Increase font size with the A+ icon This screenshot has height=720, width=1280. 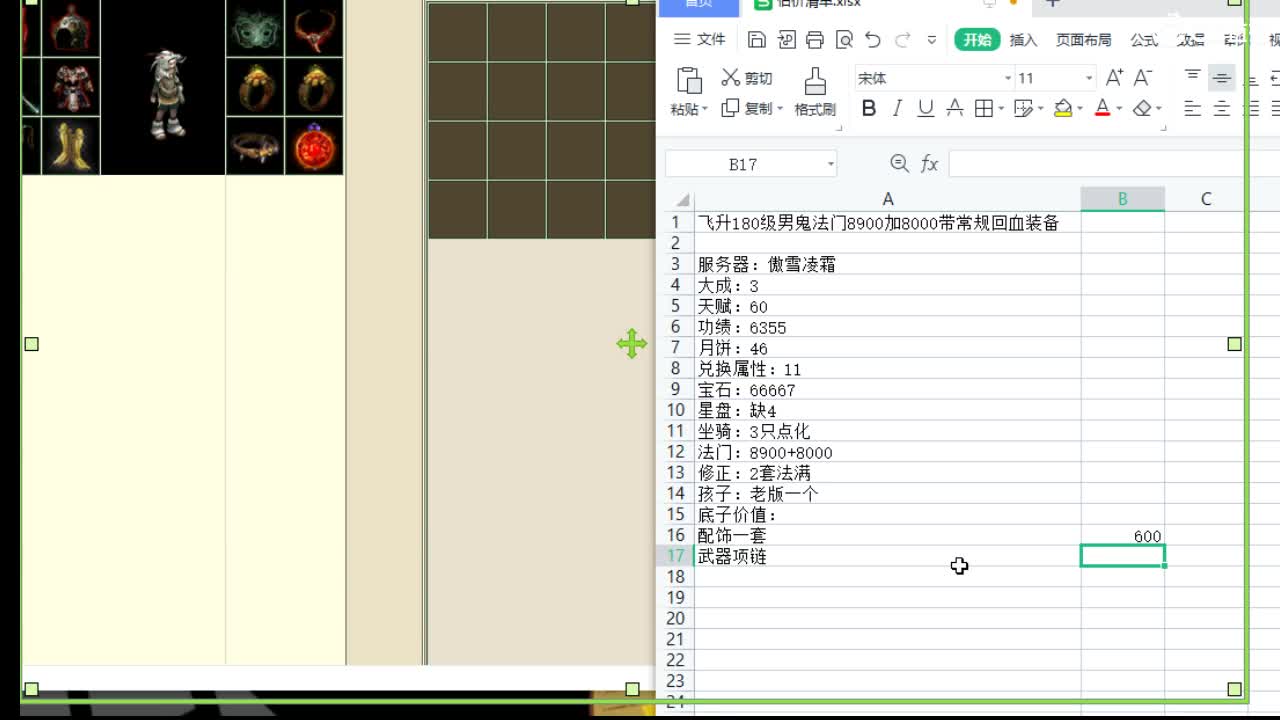(x=1114, y=78)
